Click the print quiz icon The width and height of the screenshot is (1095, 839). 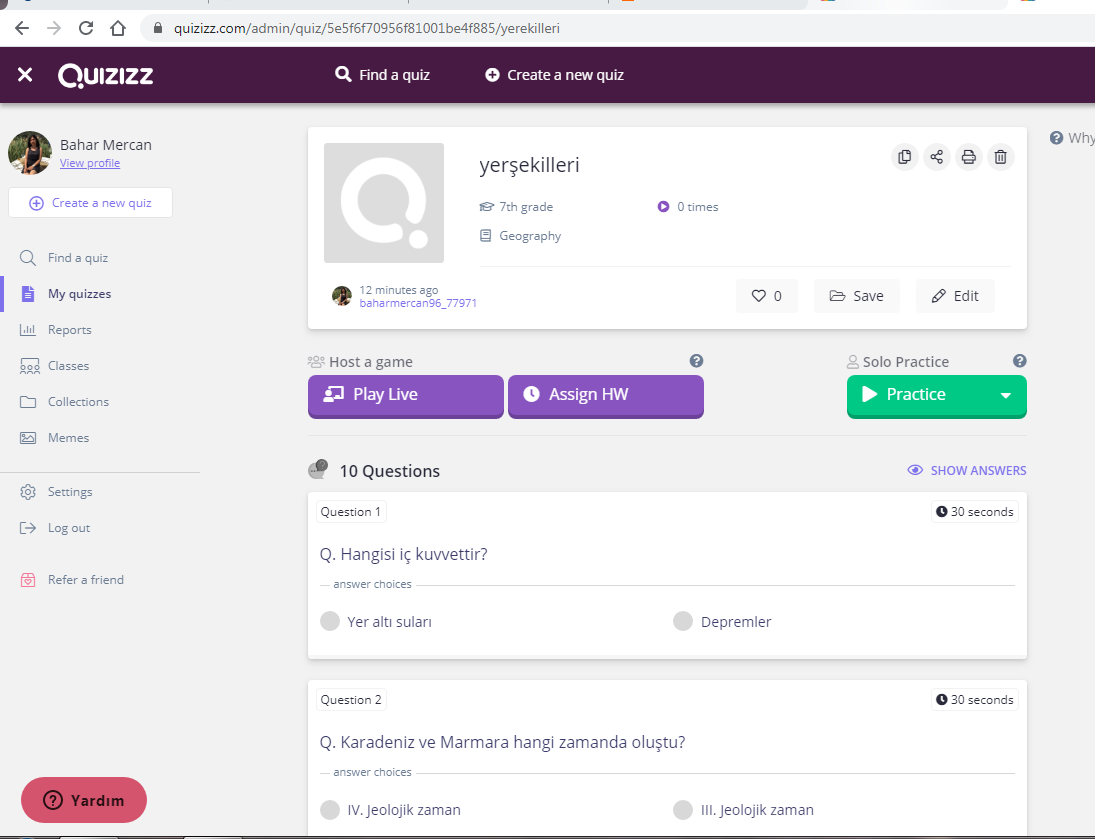coord(968,157)
